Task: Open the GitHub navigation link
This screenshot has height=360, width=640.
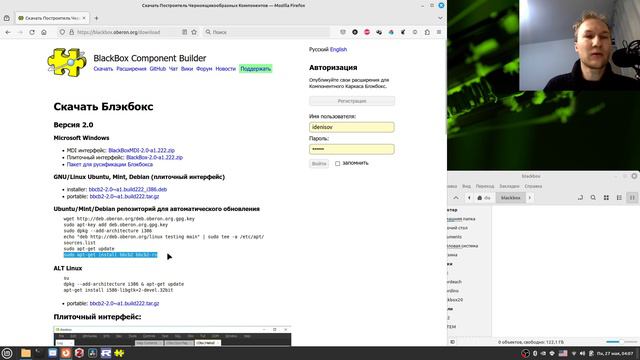Action: point(158,69)
